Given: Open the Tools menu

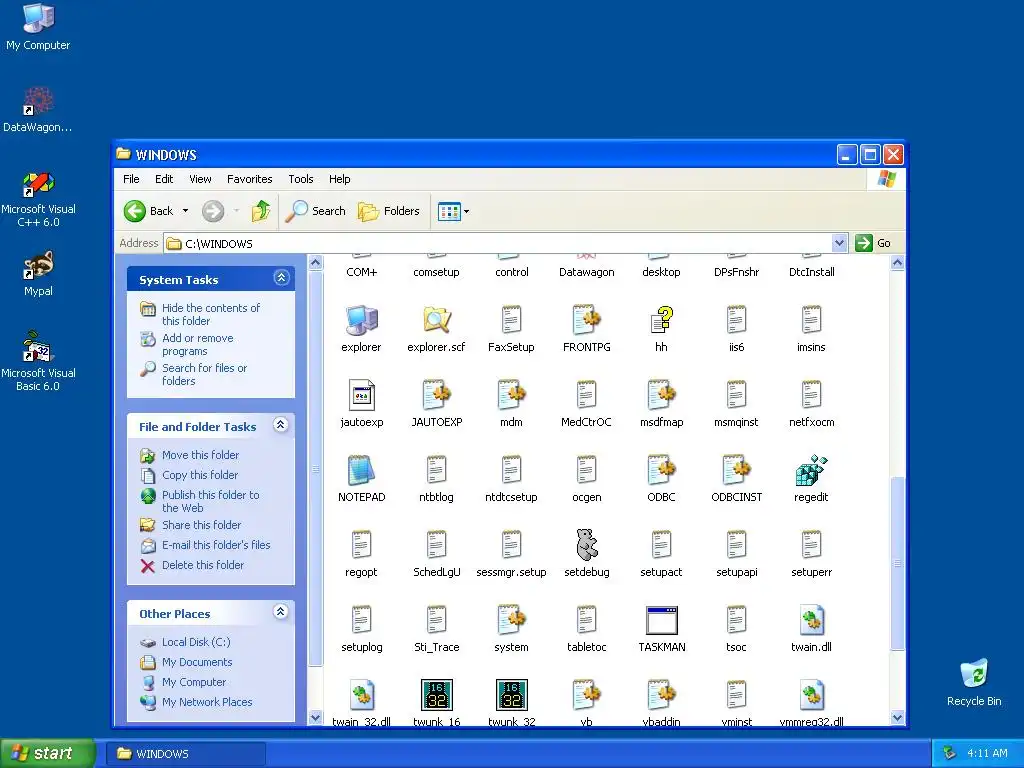Looking at the screenshot, I should click(301, 179).
